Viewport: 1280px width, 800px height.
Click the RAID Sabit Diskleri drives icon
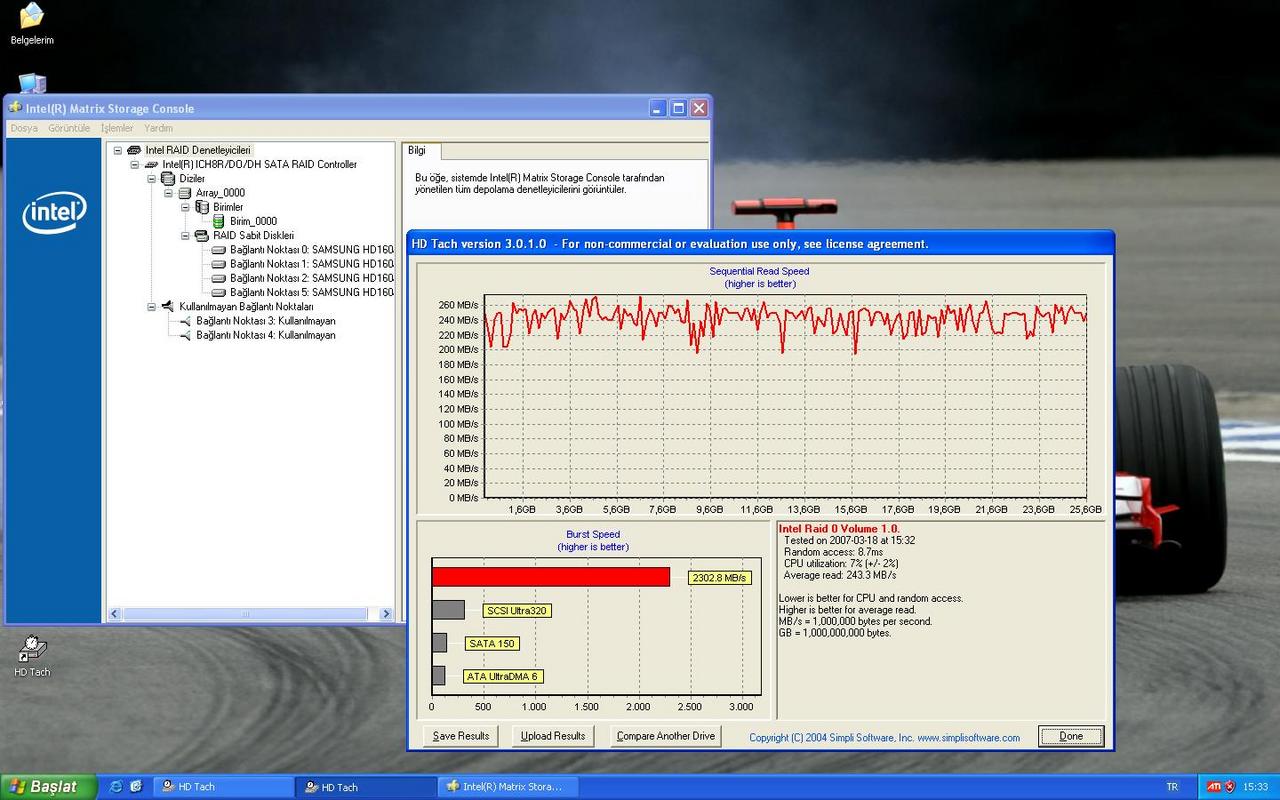[x=202, y=236]
